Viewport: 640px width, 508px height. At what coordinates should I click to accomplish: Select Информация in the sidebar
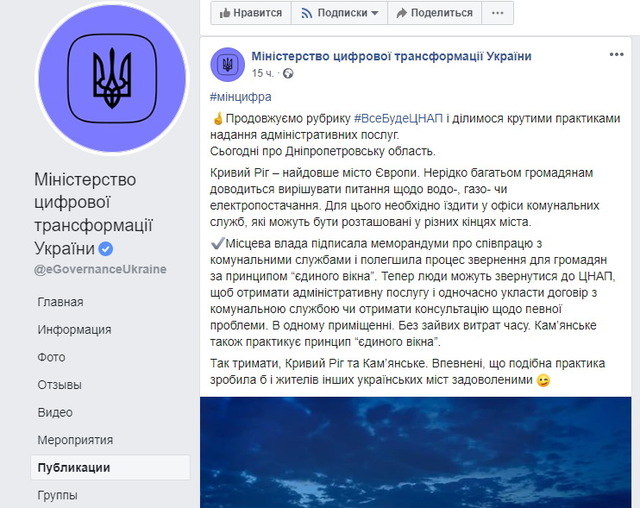[74, 330]
